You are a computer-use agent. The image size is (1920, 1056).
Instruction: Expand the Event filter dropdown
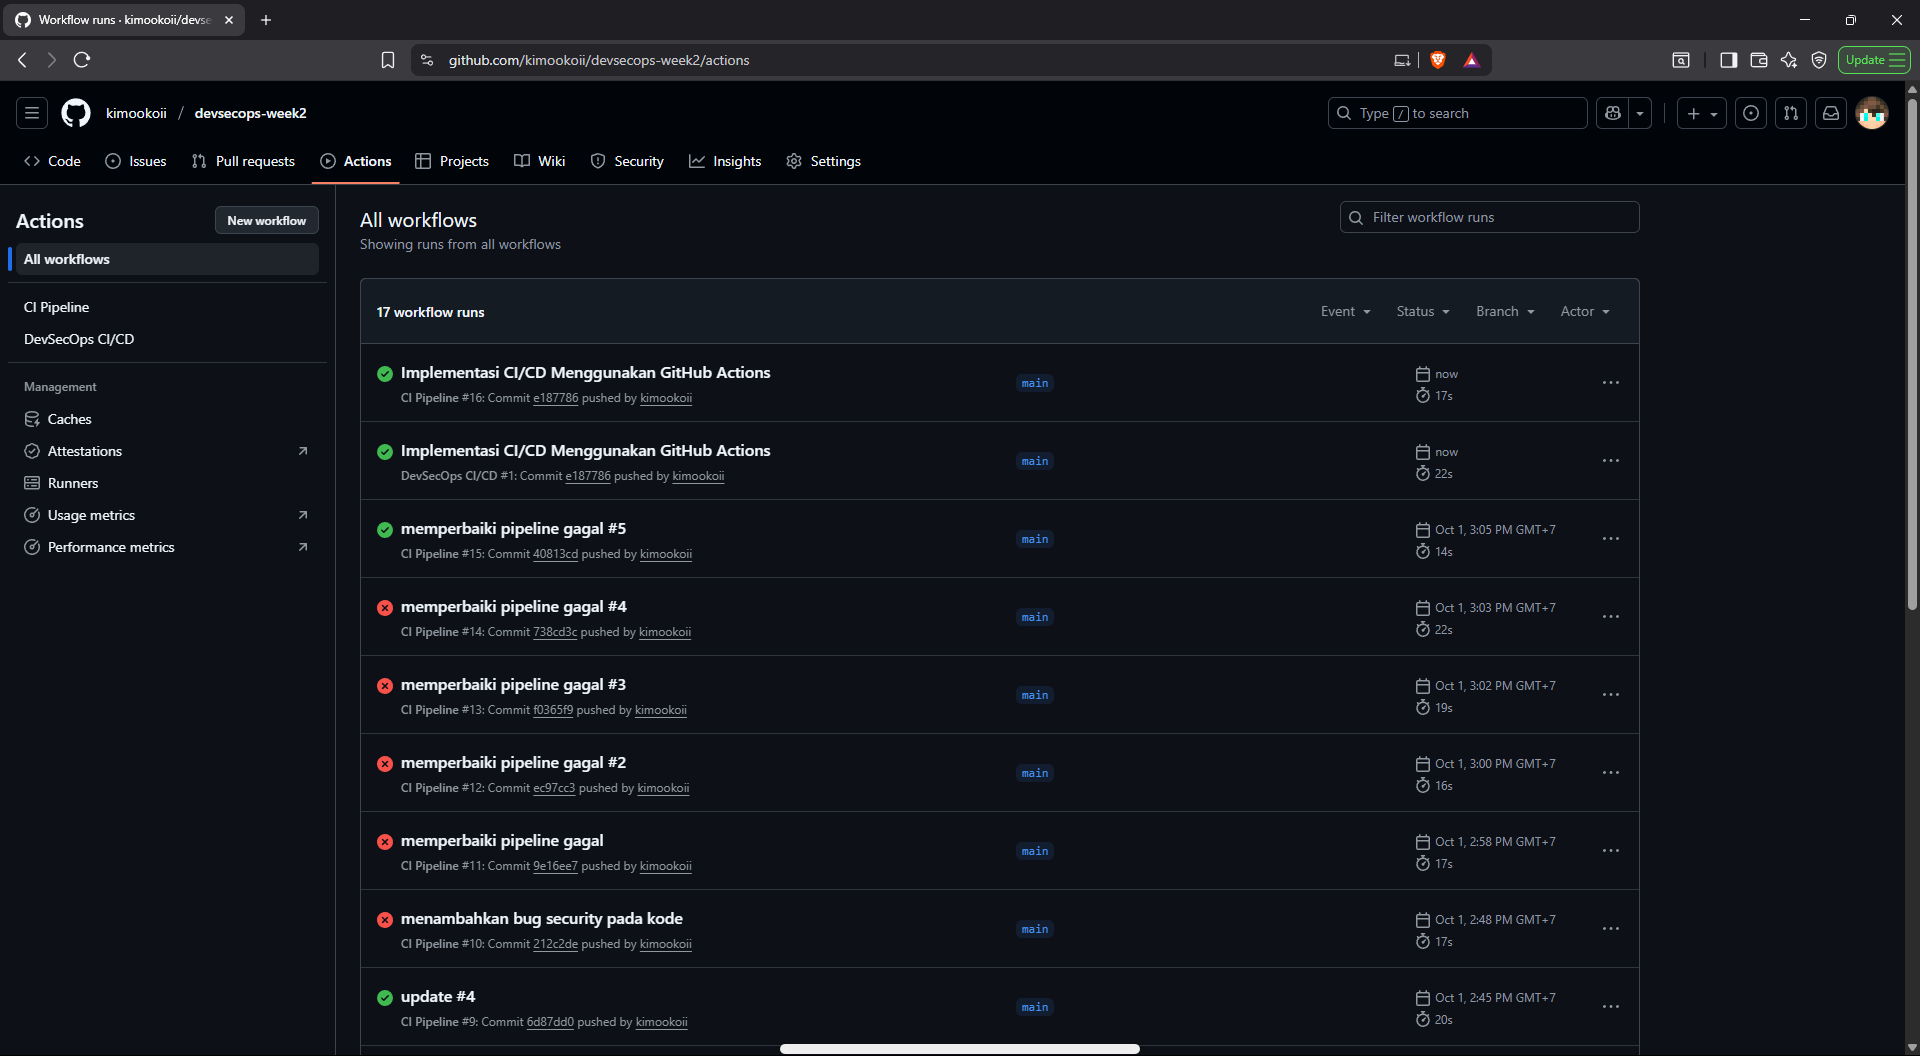(x=1345, y=312)
